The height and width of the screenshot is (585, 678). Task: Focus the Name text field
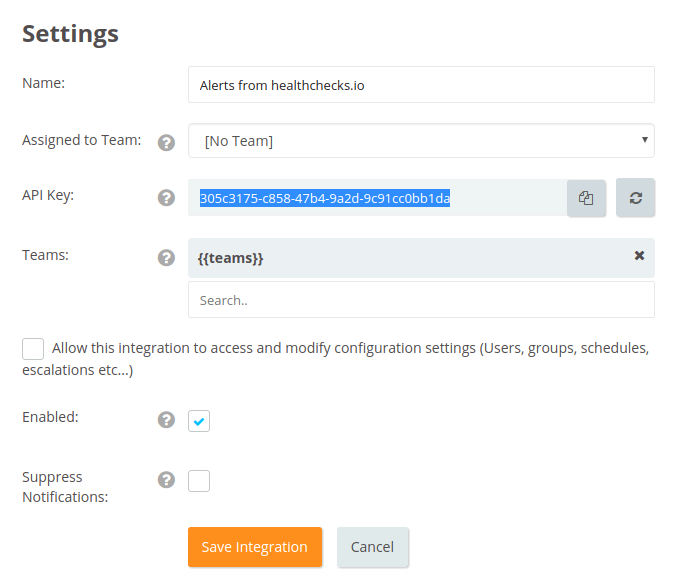pyautogui.click(x=420, y=85)
